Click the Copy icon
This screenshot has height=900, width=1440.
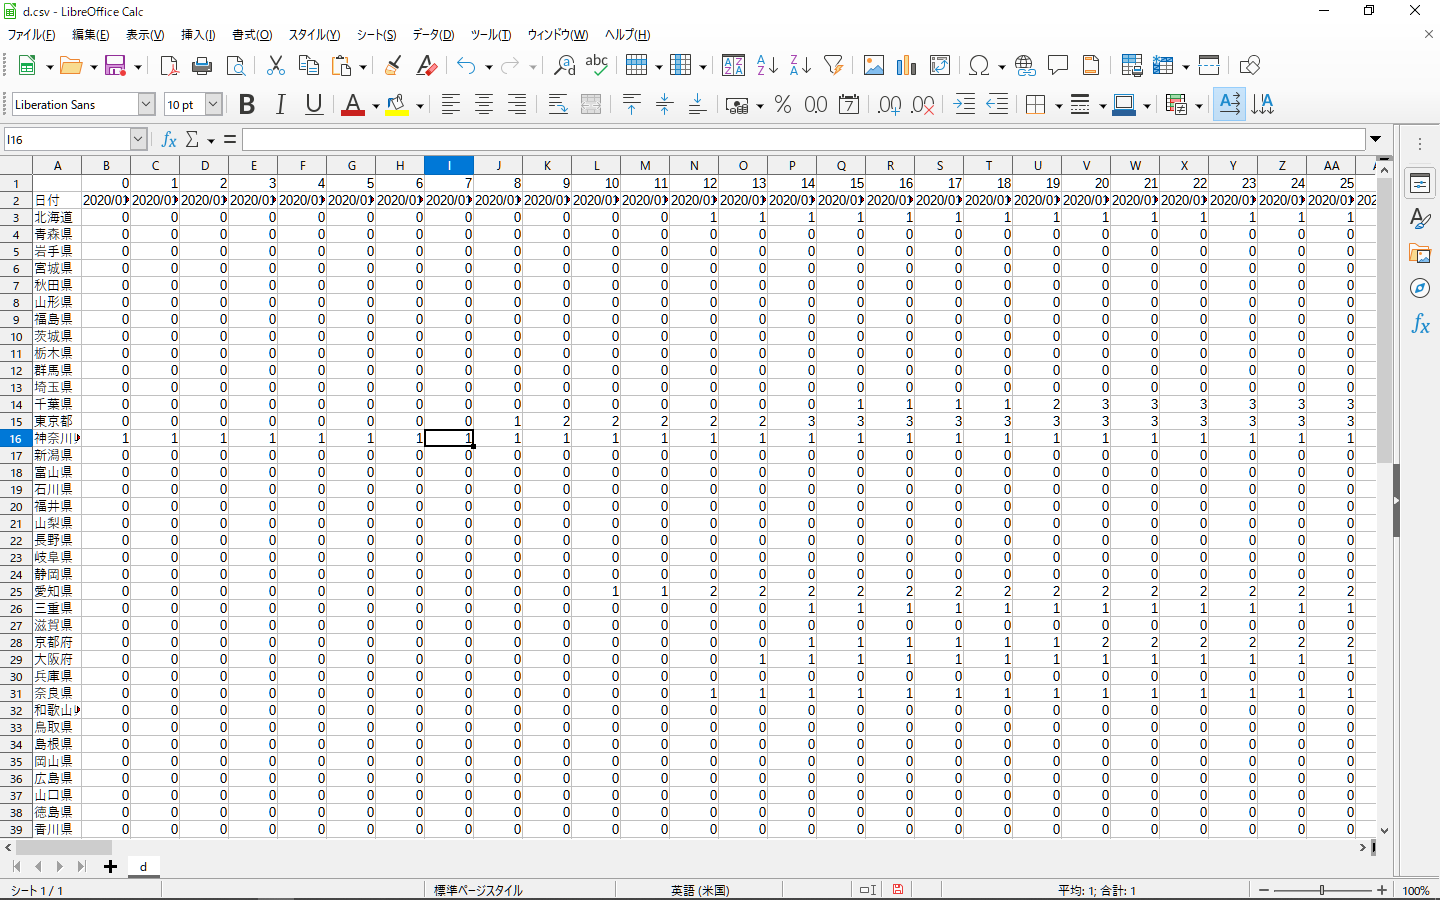(x=309, y=66)
